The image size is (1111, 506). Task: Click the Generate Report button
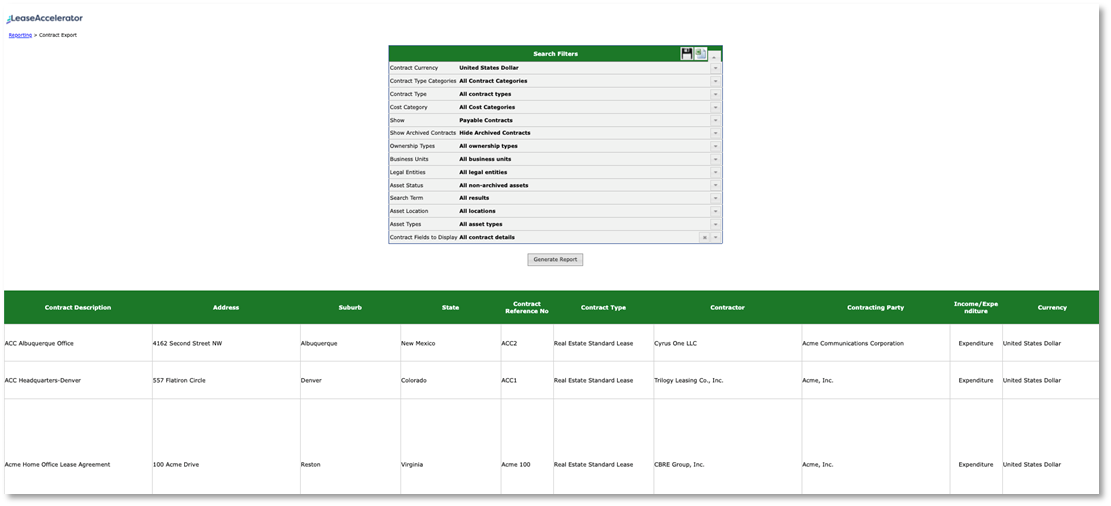pos(555,259)
